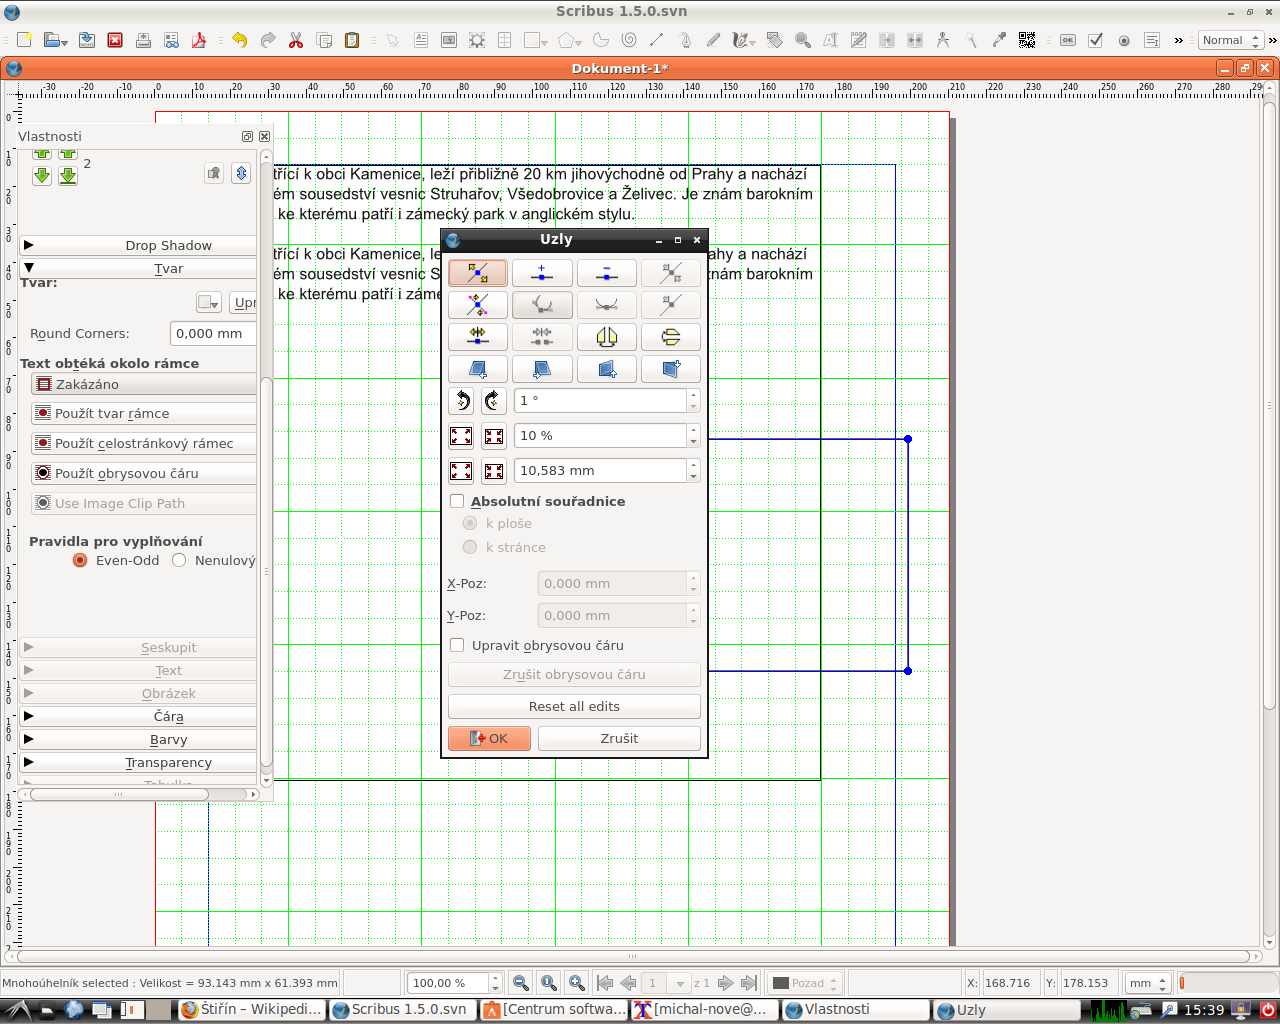The width and height of the screenshot is (1280, 1024).
Task: Open the Save as PDF toolbar icon
Action: point(199,40)
